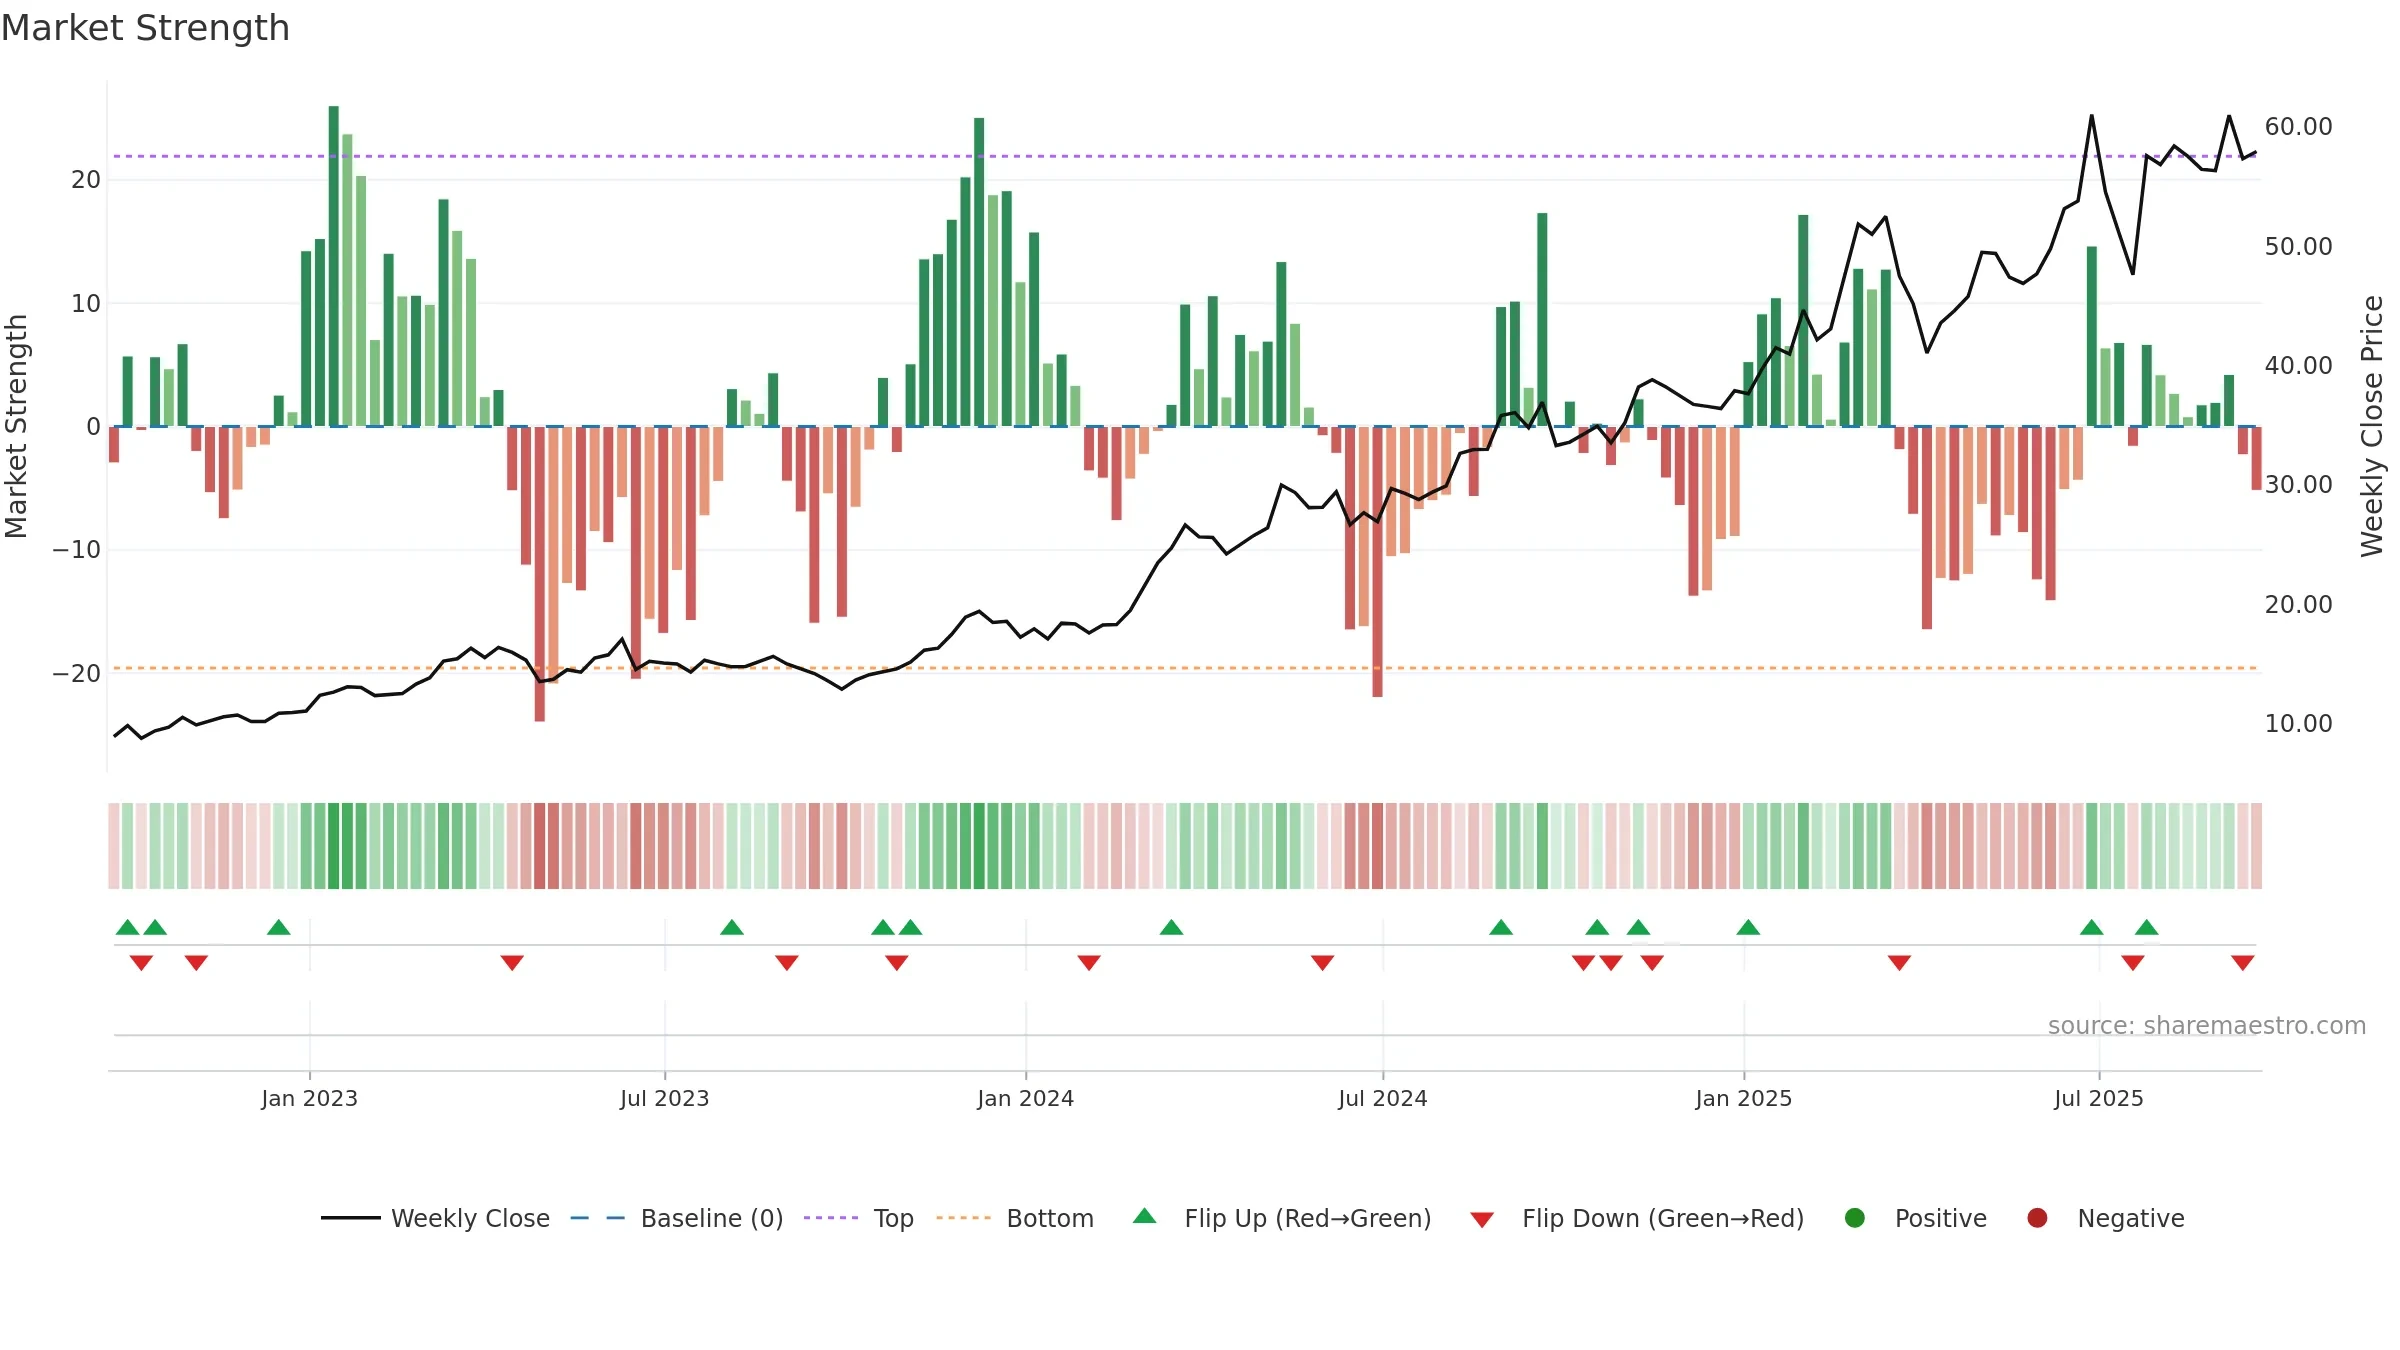Click the "Jan 2023" date axis label
Viewport: 2400px width, 1350px height.
[309, 1098]
